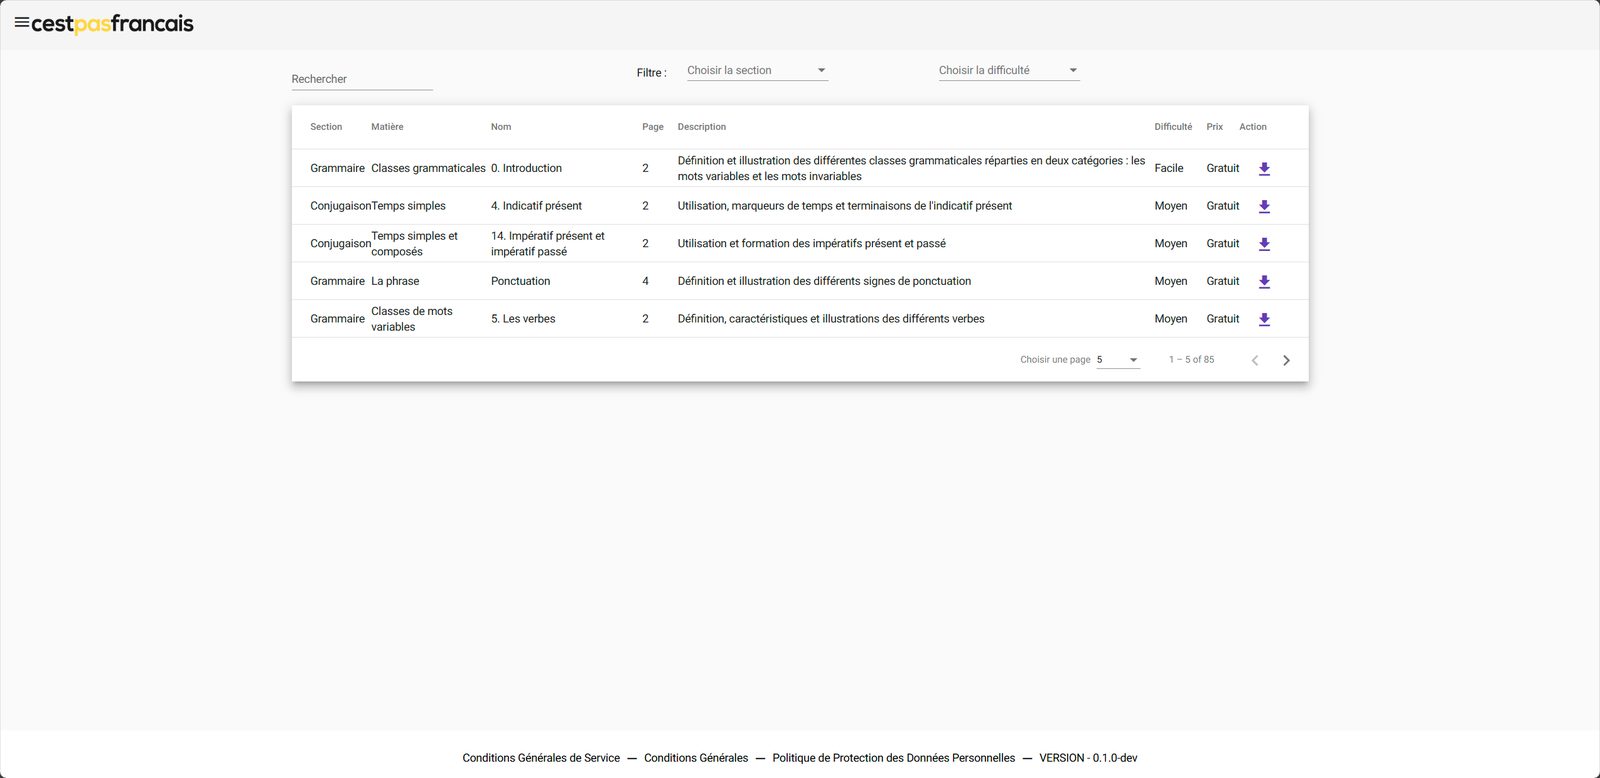
Task: Click the différents verbes description text
Action: (831, 319)
